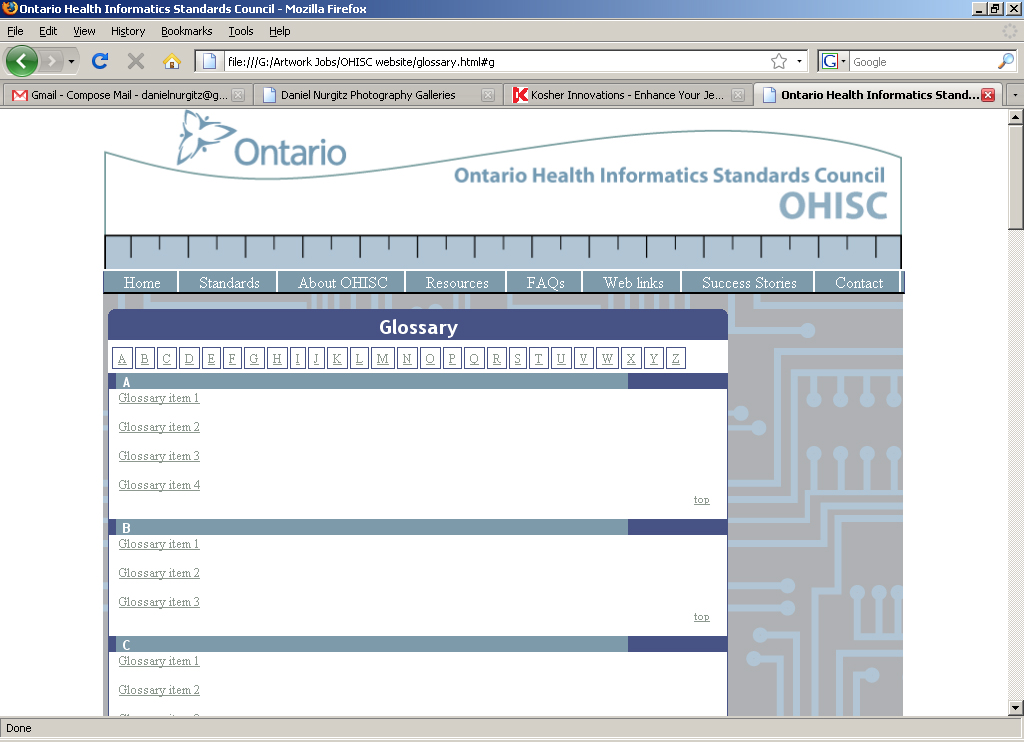
Task: Bookmark this page with the star icon
Action: click(x=779, y=61)
